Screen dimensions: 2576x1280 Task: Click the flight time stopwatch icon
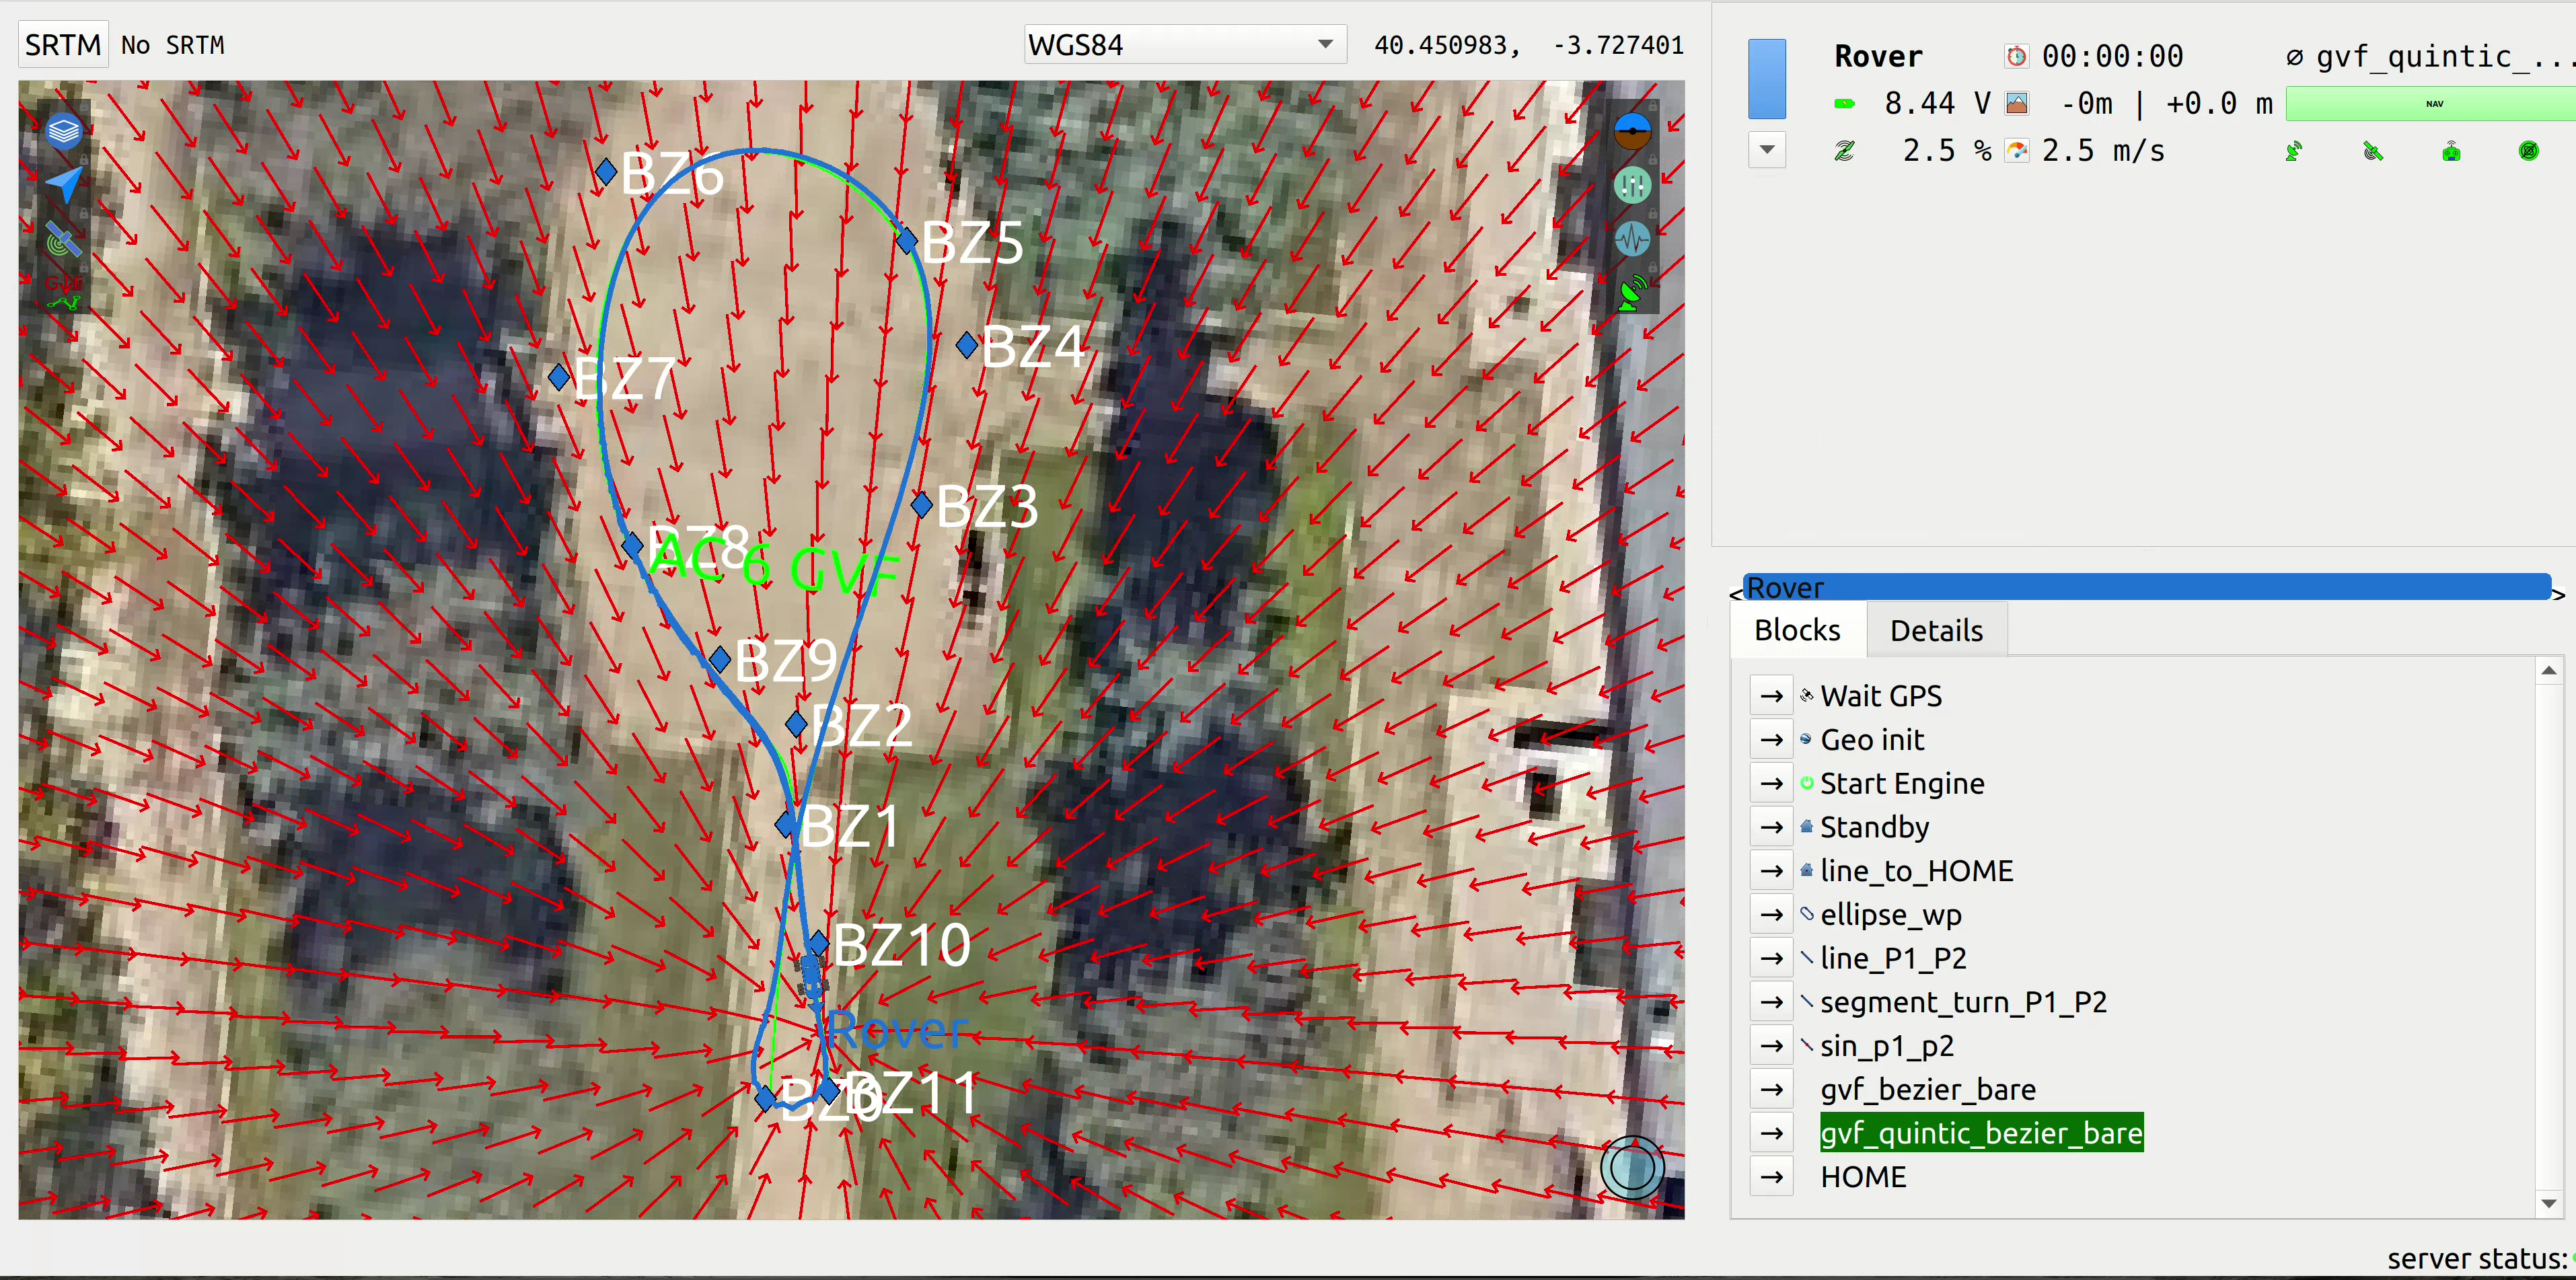(2016, 57)
